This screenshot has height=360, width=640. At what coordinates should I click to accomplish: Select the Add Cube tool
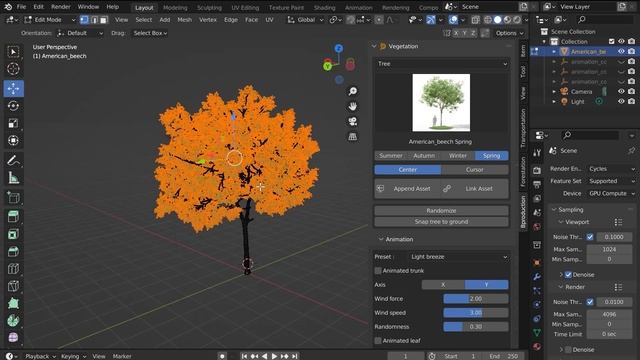(x=13, y=198)
